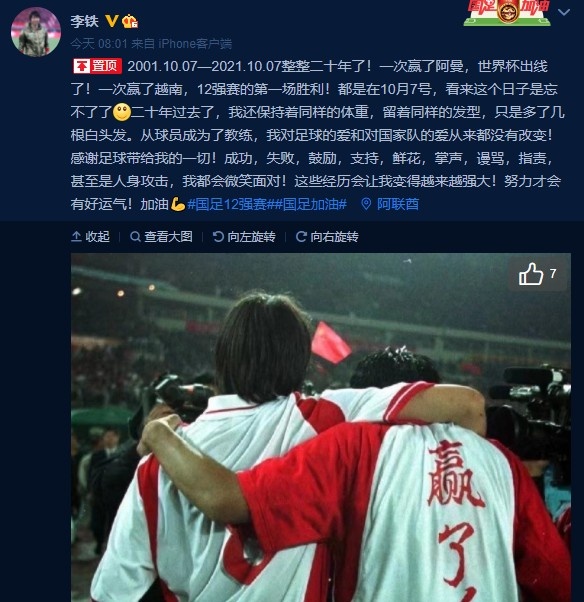Expand the post options chevron menu
This screenshot has width=584, height=602.
[563, 12]
